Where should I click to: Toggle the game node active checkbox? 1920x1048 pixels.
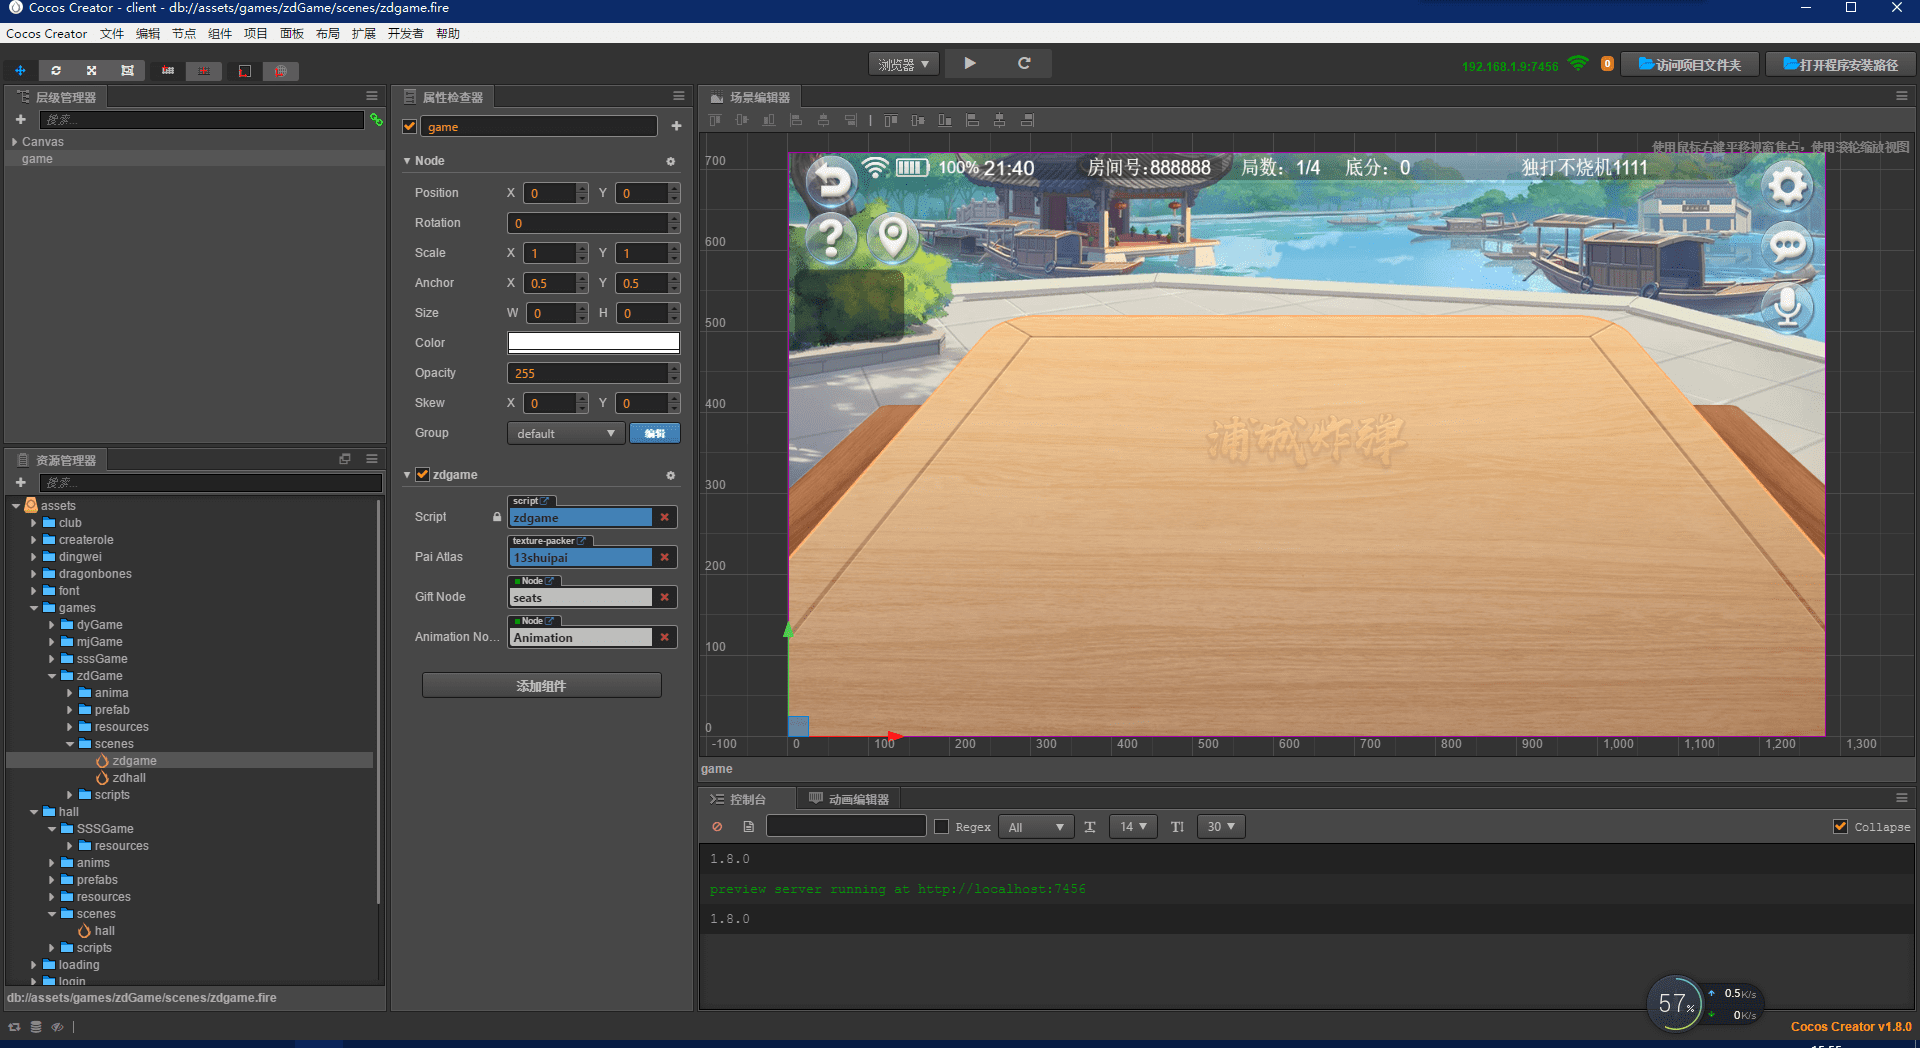[409, 126]
